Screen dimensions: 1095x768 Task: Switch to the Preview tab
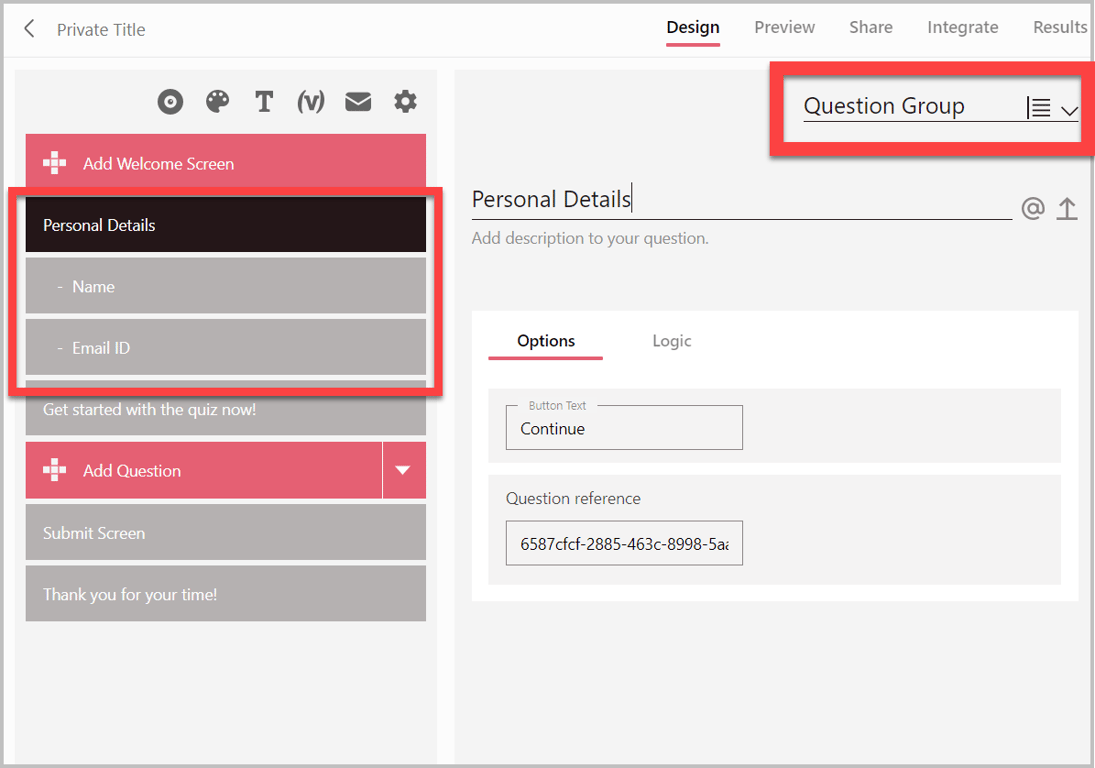pyautogui.click(x=784, y=28)
